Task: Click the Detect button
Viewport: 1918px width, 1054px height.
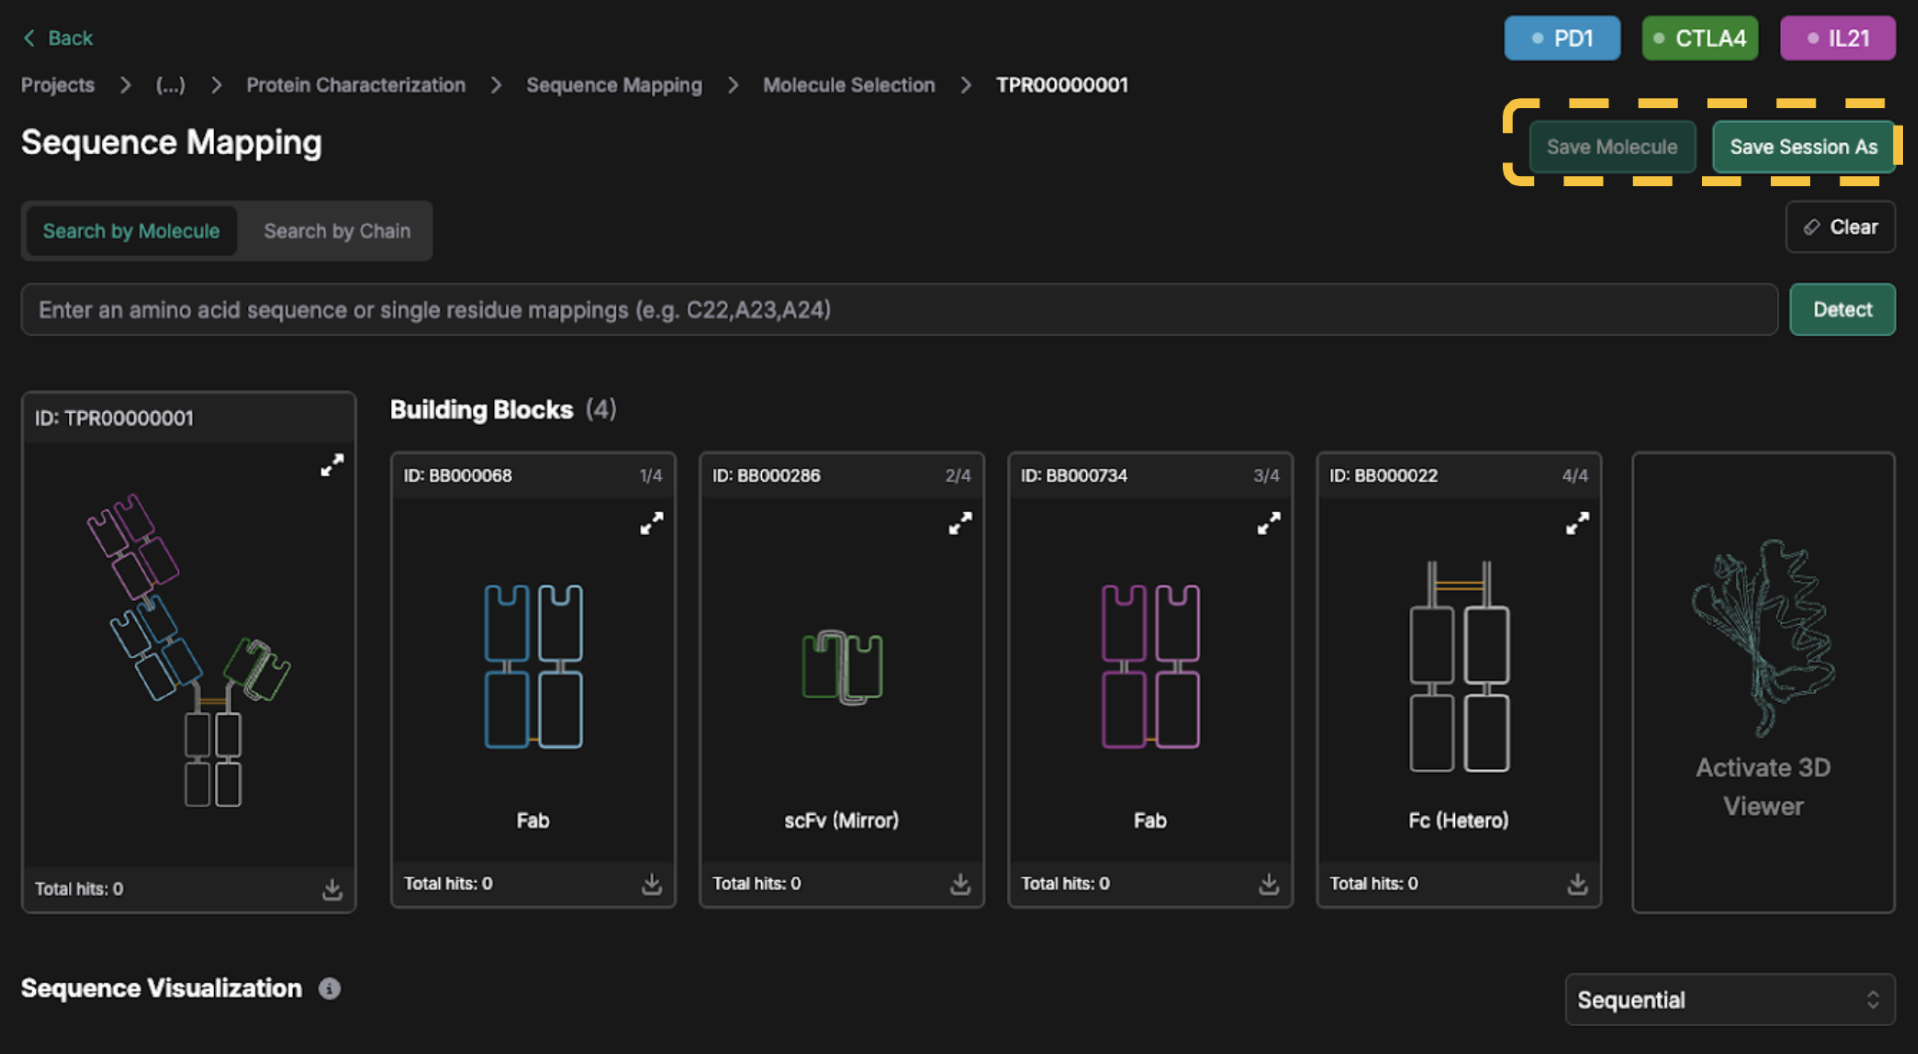Action: [x=1841, y=310]
